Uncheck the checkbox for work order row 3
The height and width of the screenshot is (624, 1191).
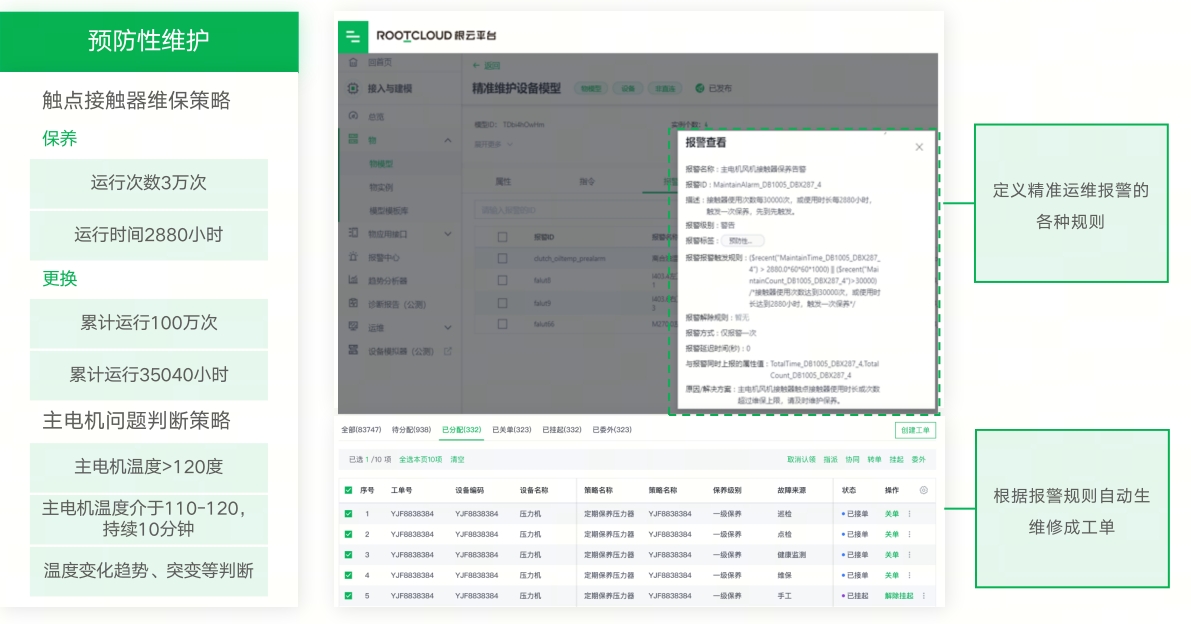[348, 555]
